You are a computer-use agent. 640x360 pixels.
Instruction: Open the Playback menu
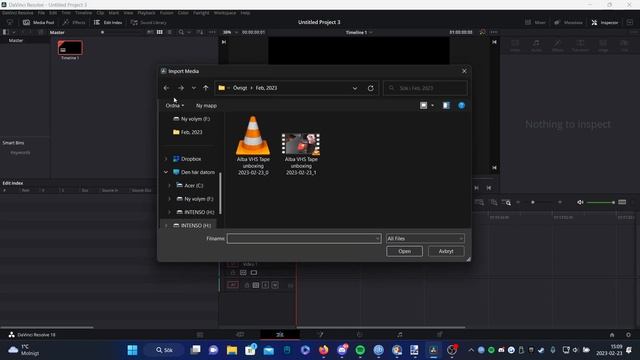click(146, 13)
